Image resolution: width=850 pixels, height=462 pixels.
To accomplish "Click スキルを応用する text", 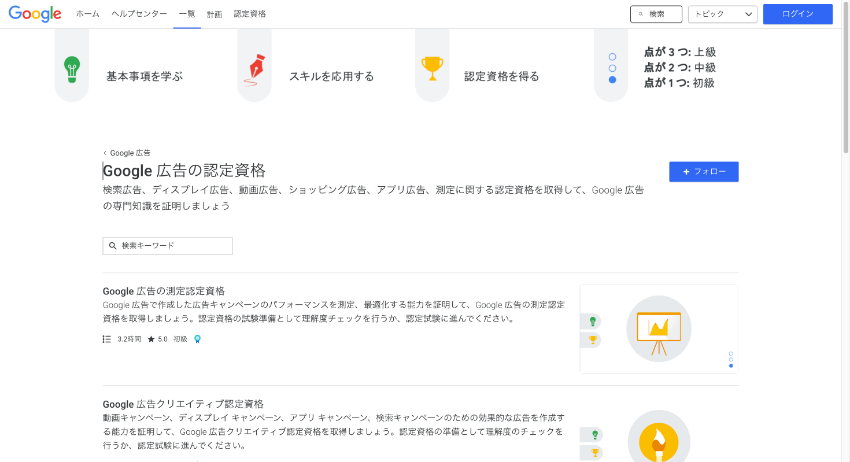I will coord(331,76).
